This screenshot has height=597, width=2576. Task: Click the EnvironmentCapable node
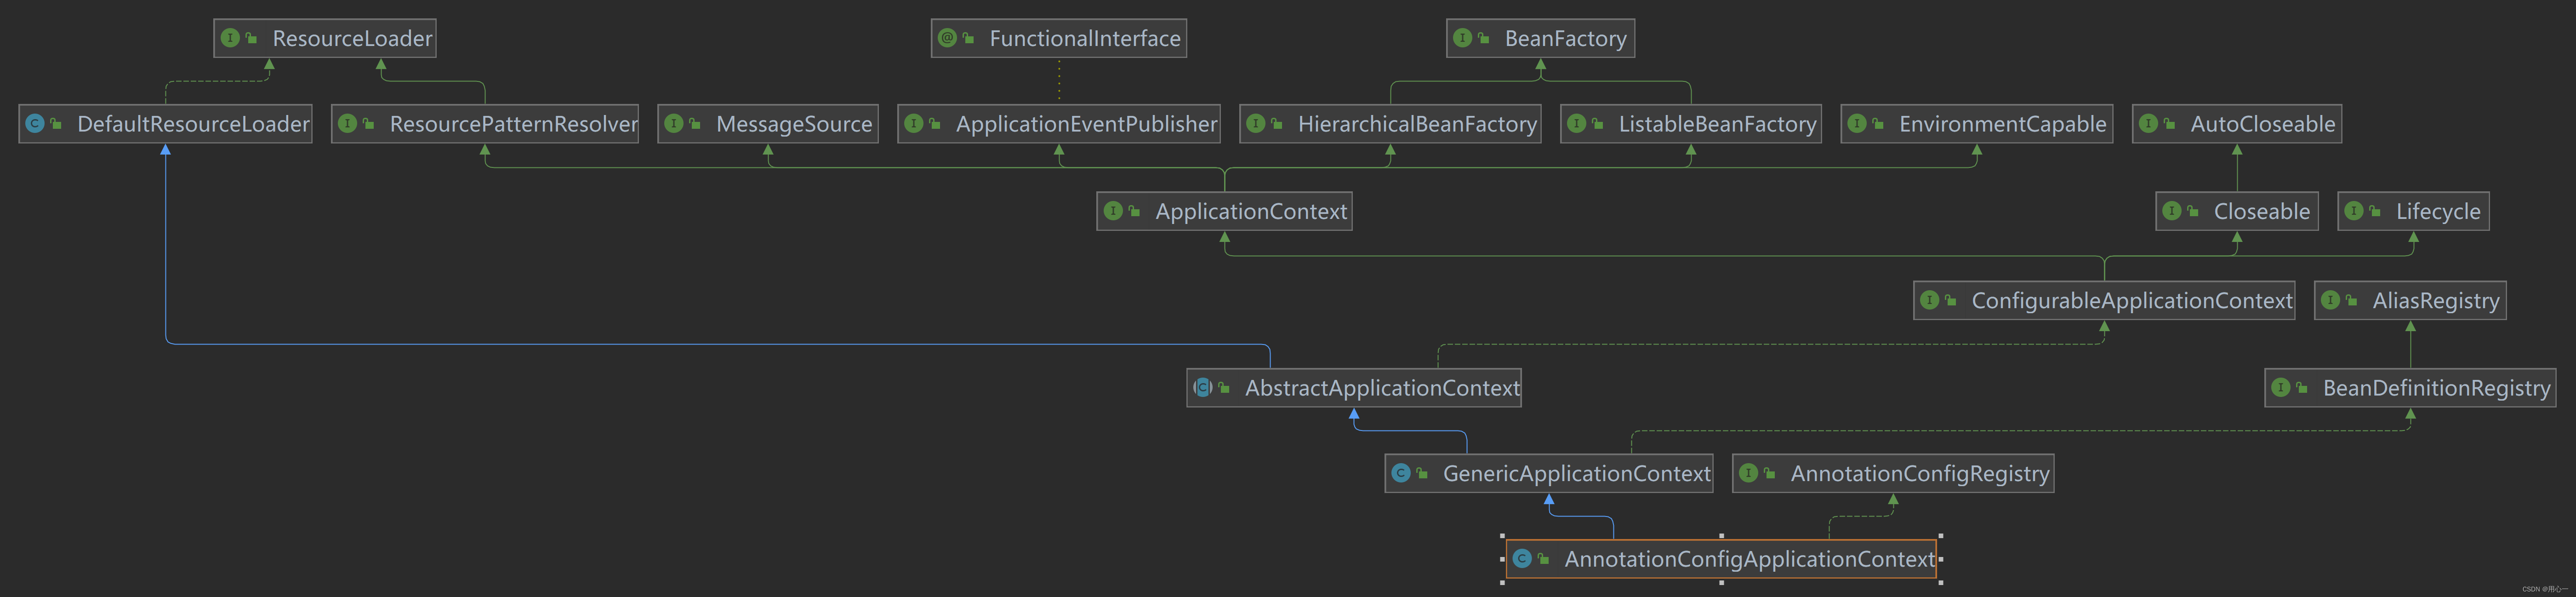point(1977,124)
